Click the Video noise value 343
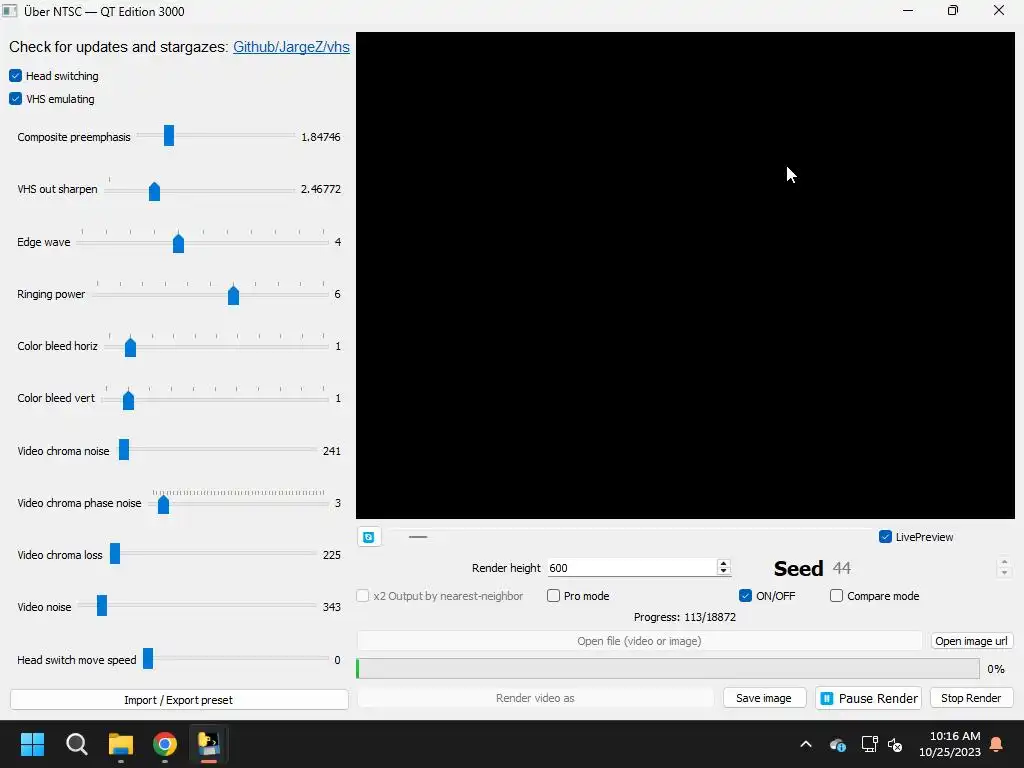Image resolution: width=1024 pixels, height=768 pixels. pyautogui.click(x=332, y=607)
